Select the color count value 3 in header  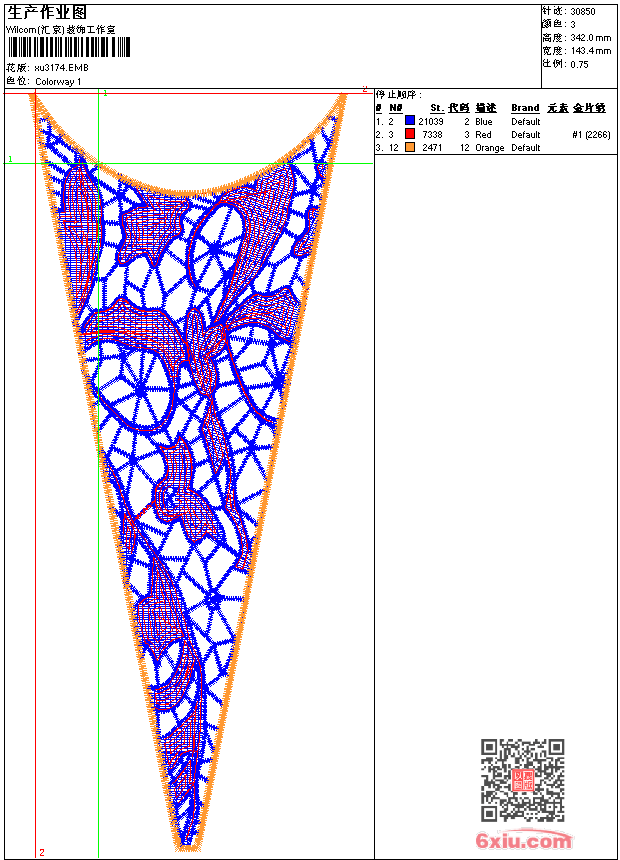[573, 25]
